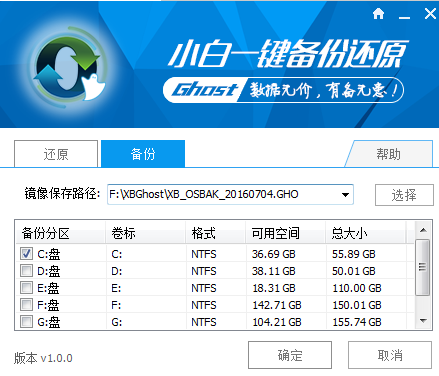Screen dimensions: 439x376
Task: Select the 150.01 GB total size cell
Action: [357, 305]
